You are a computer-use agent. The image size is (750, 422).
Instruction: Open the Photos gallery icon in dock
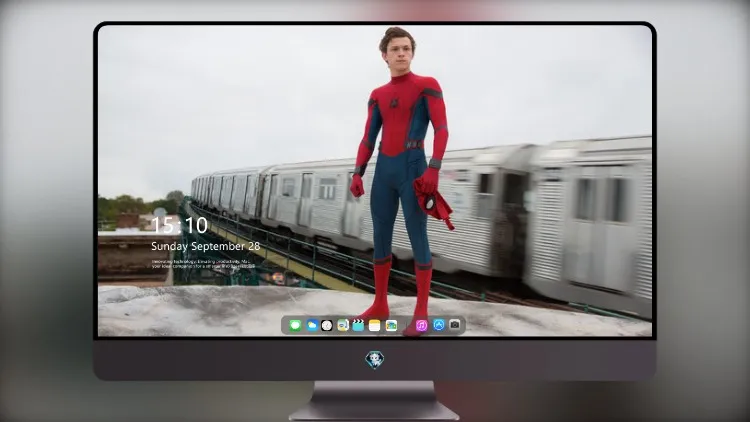[391, 325]
